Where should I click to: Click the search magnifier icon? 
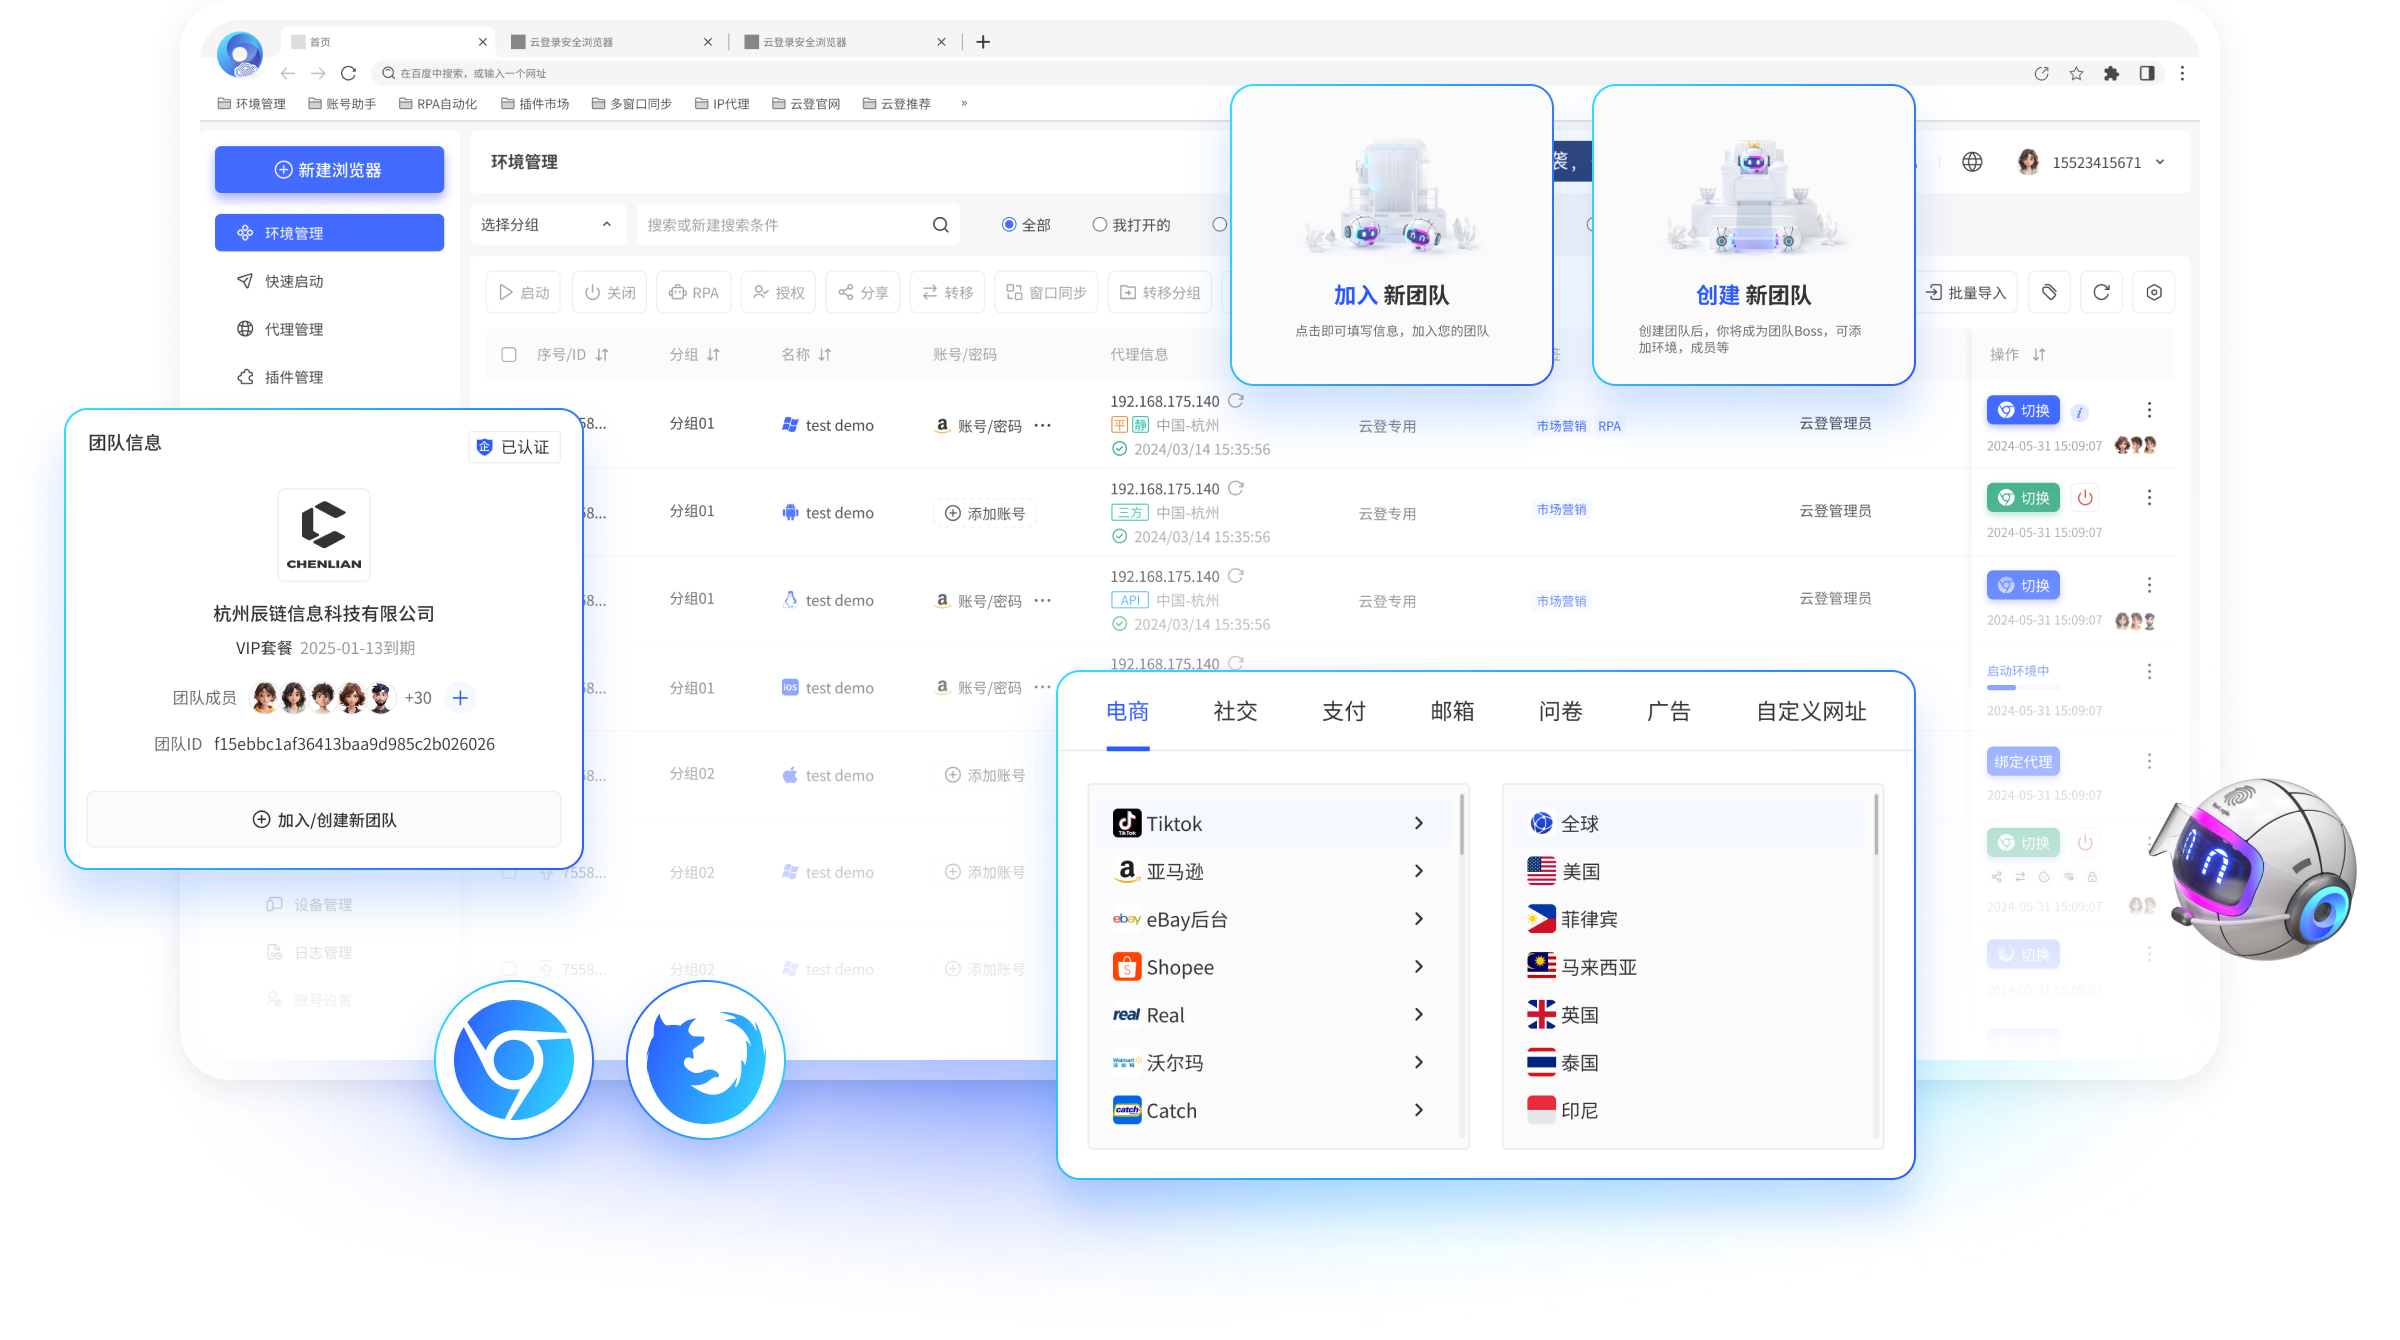tap(940, 225)
